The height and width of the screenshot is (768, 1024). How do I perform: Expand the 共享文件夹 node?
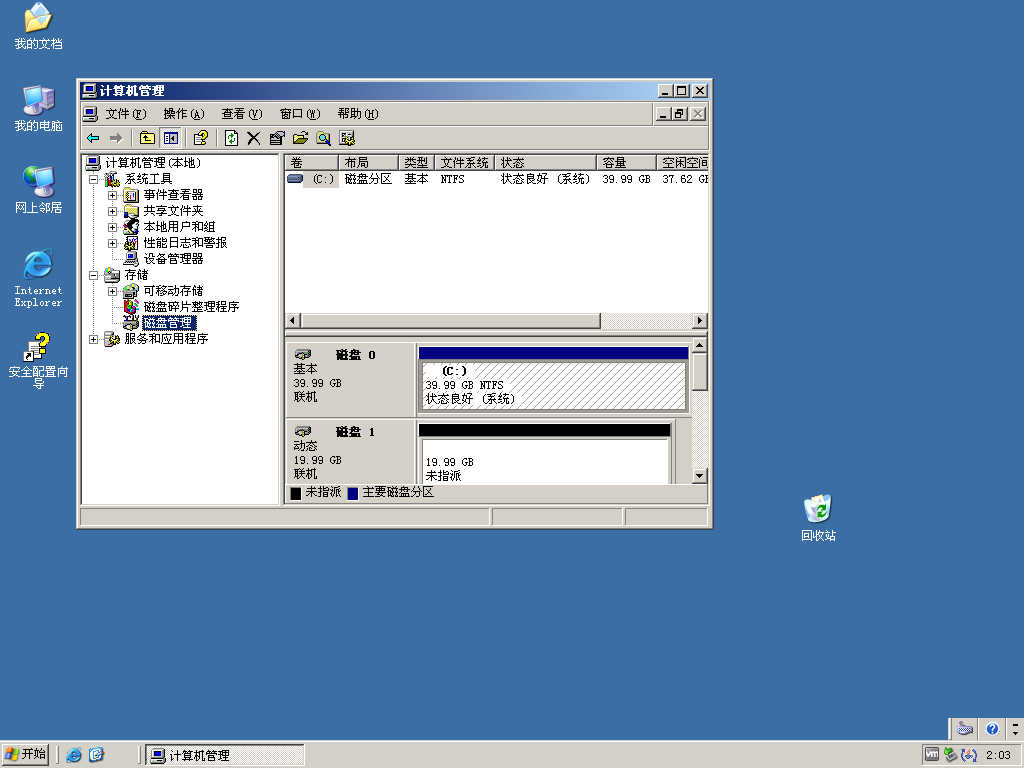(x=112, y=211)
